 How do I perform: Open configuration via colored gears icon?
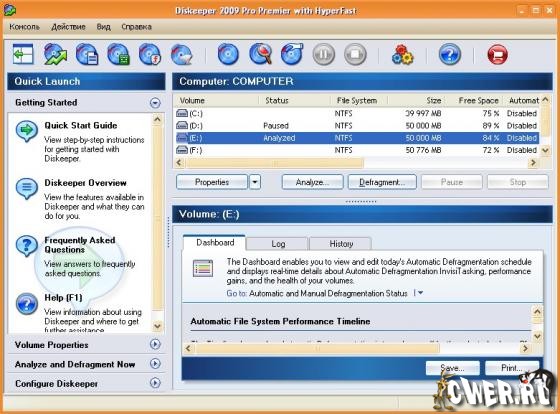click(x=402, y=54)
